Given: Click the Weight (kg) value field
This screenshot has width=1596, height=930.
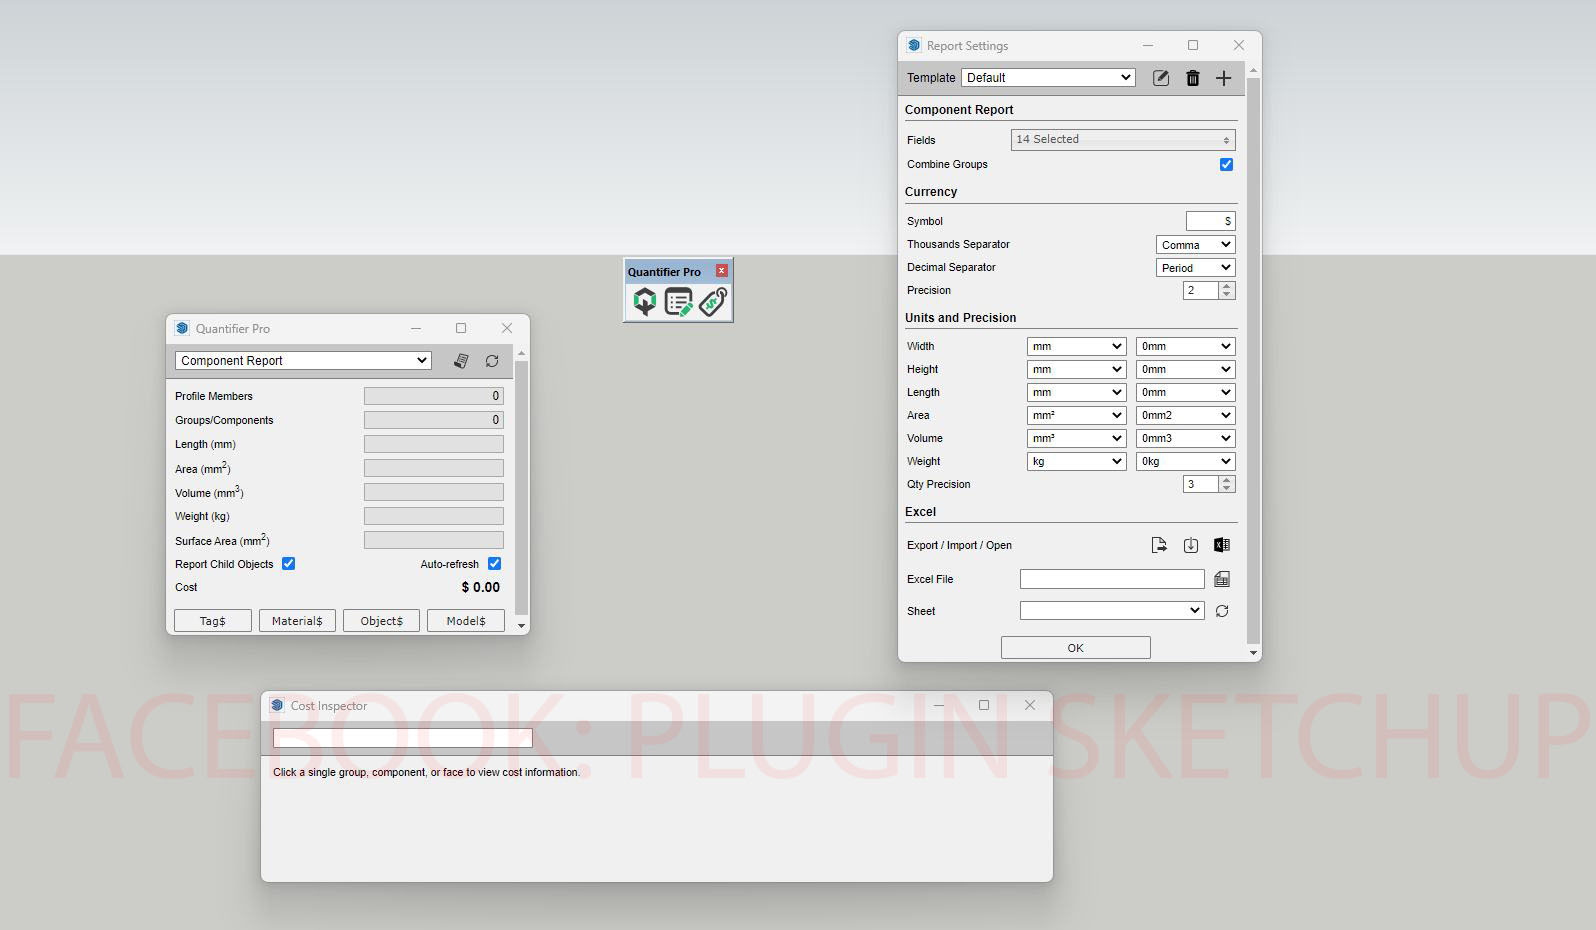Looking at the screenshot, I should pyautogui.click(x=434, y=516).
